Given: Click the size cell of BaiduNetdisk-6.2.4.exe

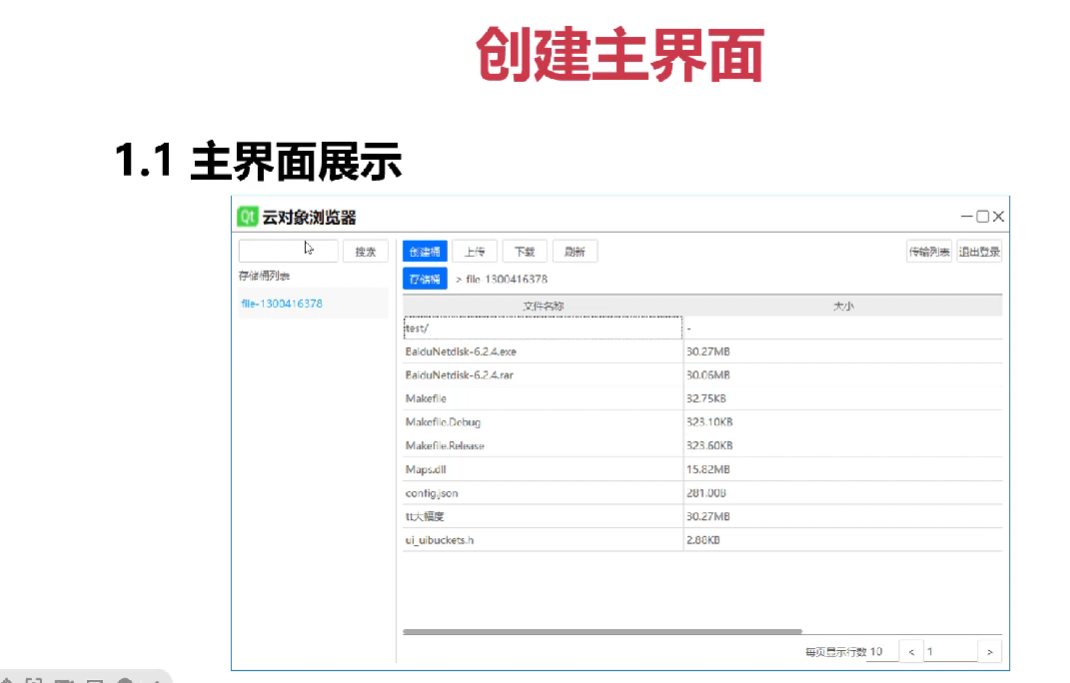Looking at the screenshot, I should point(843,351).
